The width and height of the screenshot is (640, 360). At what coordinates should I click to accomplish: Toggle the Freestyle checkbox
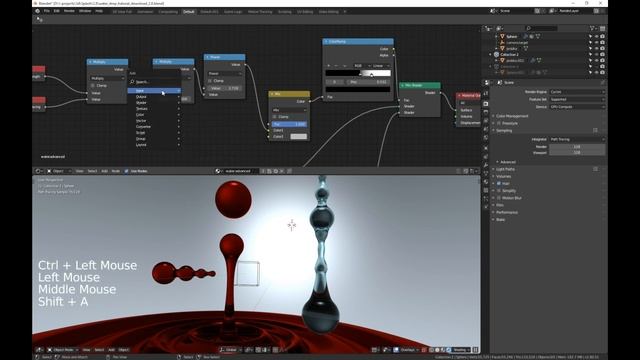(x=499, y=123)
